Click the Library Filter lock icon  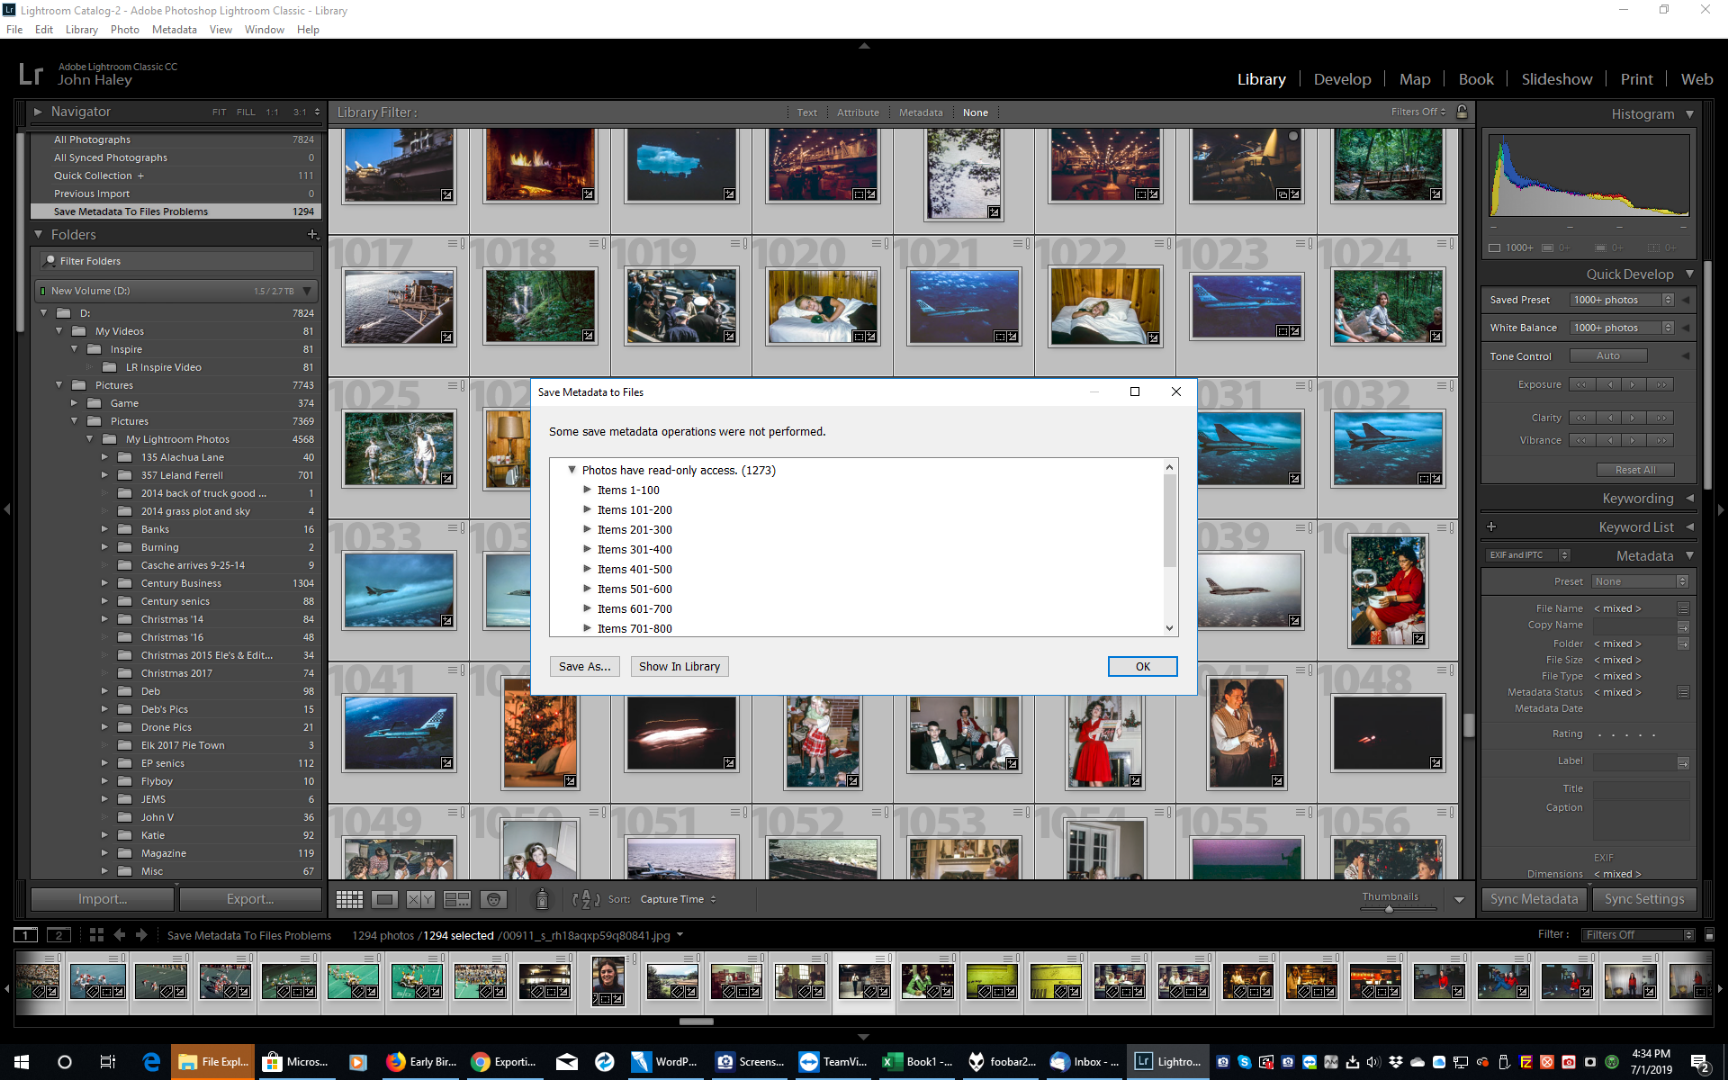pos(1462,112)
